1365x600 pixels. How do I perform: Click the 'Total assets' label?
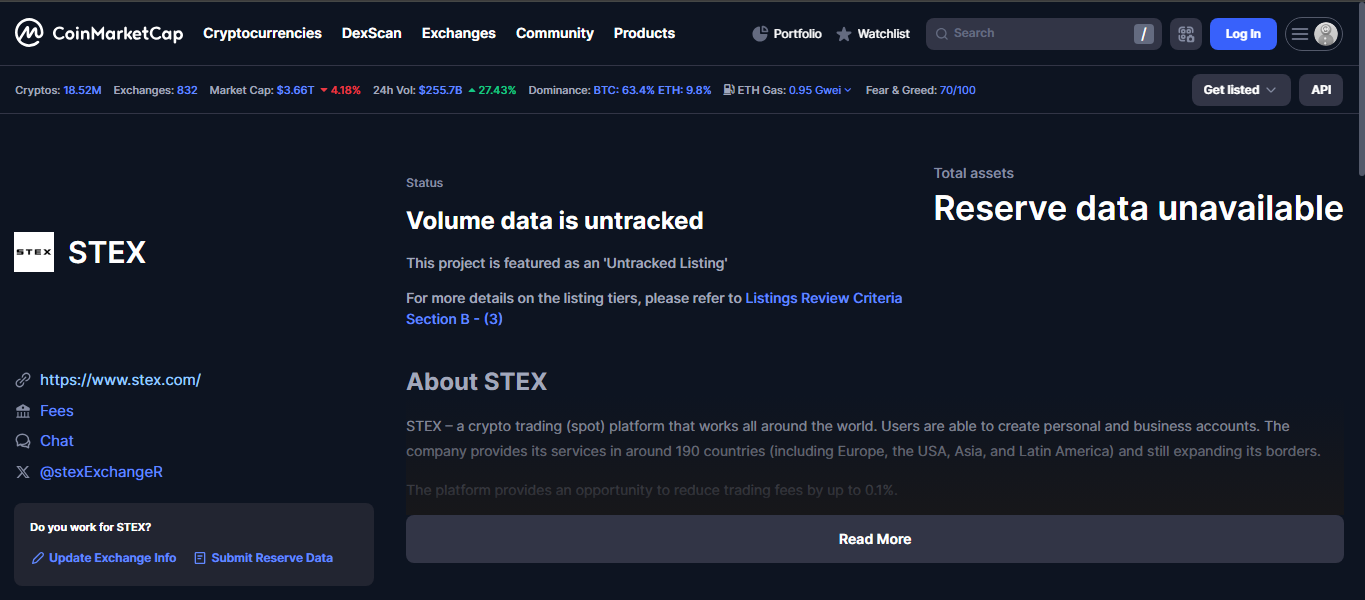click(974, 173)
